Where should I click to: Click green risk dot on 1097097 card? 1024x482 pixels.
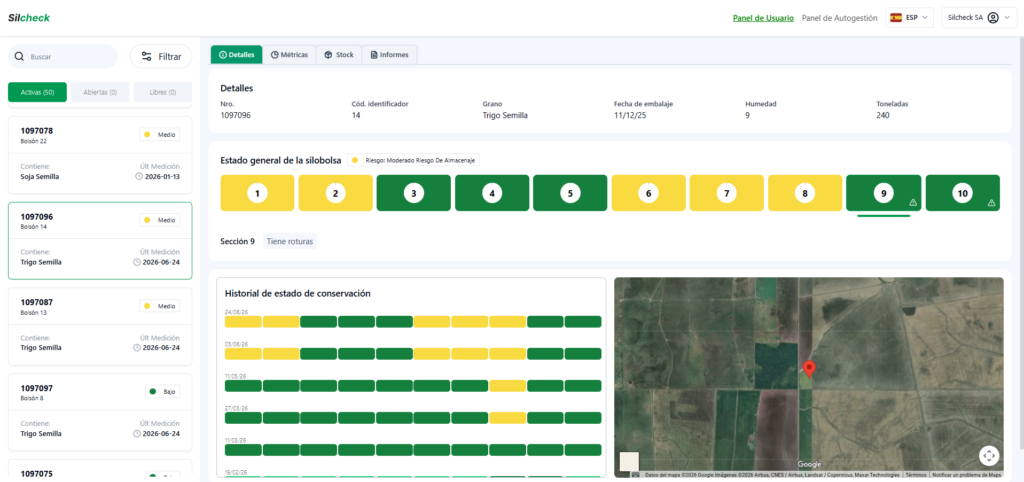pos(153,392)
